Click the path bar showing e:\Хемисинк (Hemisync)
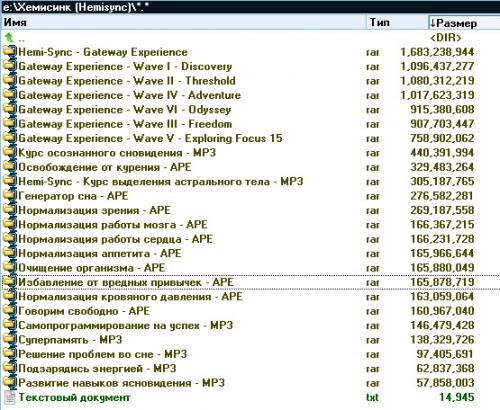This screenshot has height=410, width=500. coord(250,7)
